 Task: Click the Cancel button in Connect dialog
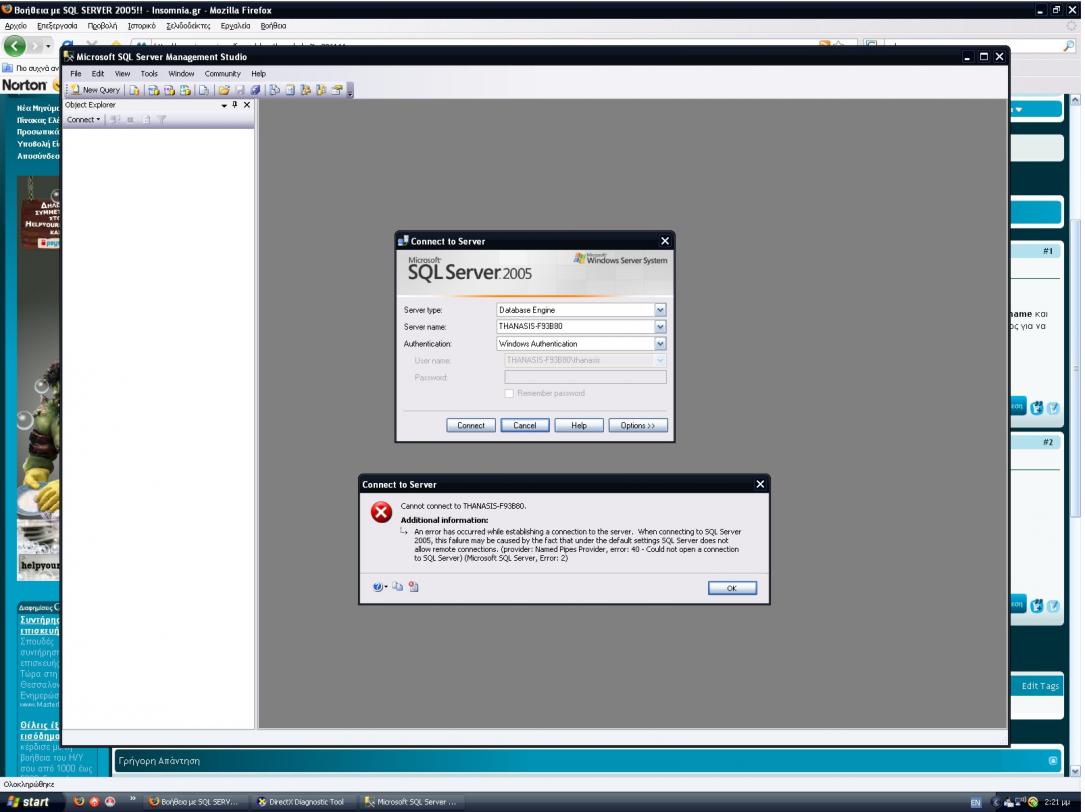pyautogui.click(x=525, y=426)
